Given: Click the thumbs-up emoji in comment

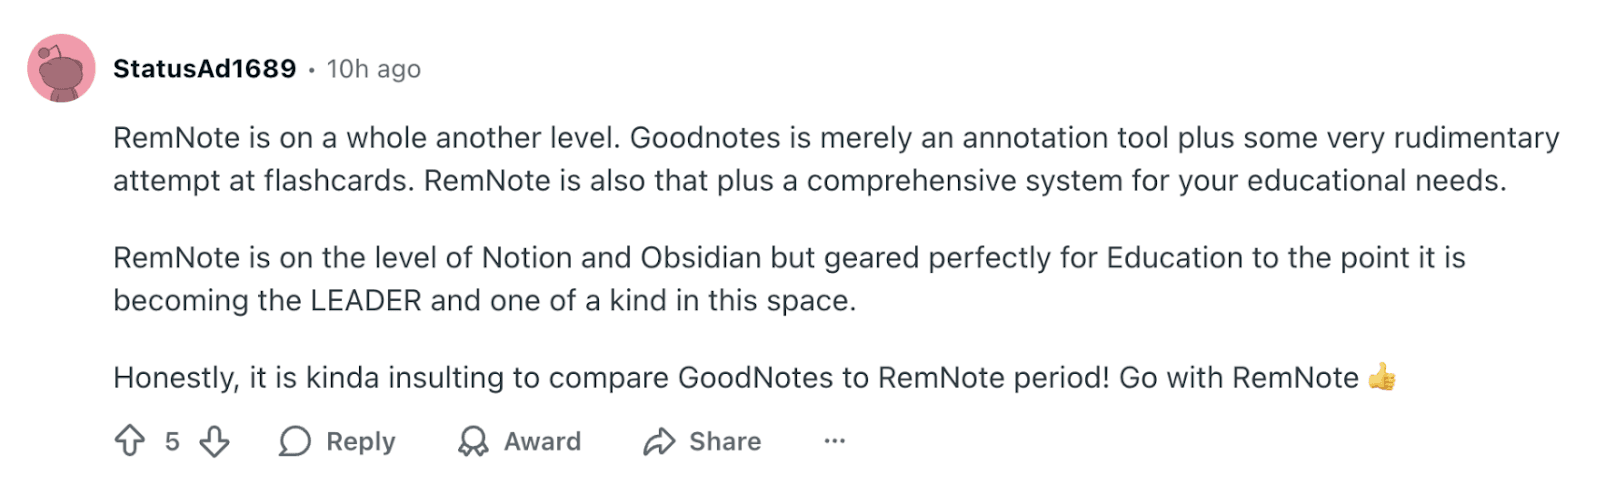Looking at the screenshot, I should tap(1382, 377).
